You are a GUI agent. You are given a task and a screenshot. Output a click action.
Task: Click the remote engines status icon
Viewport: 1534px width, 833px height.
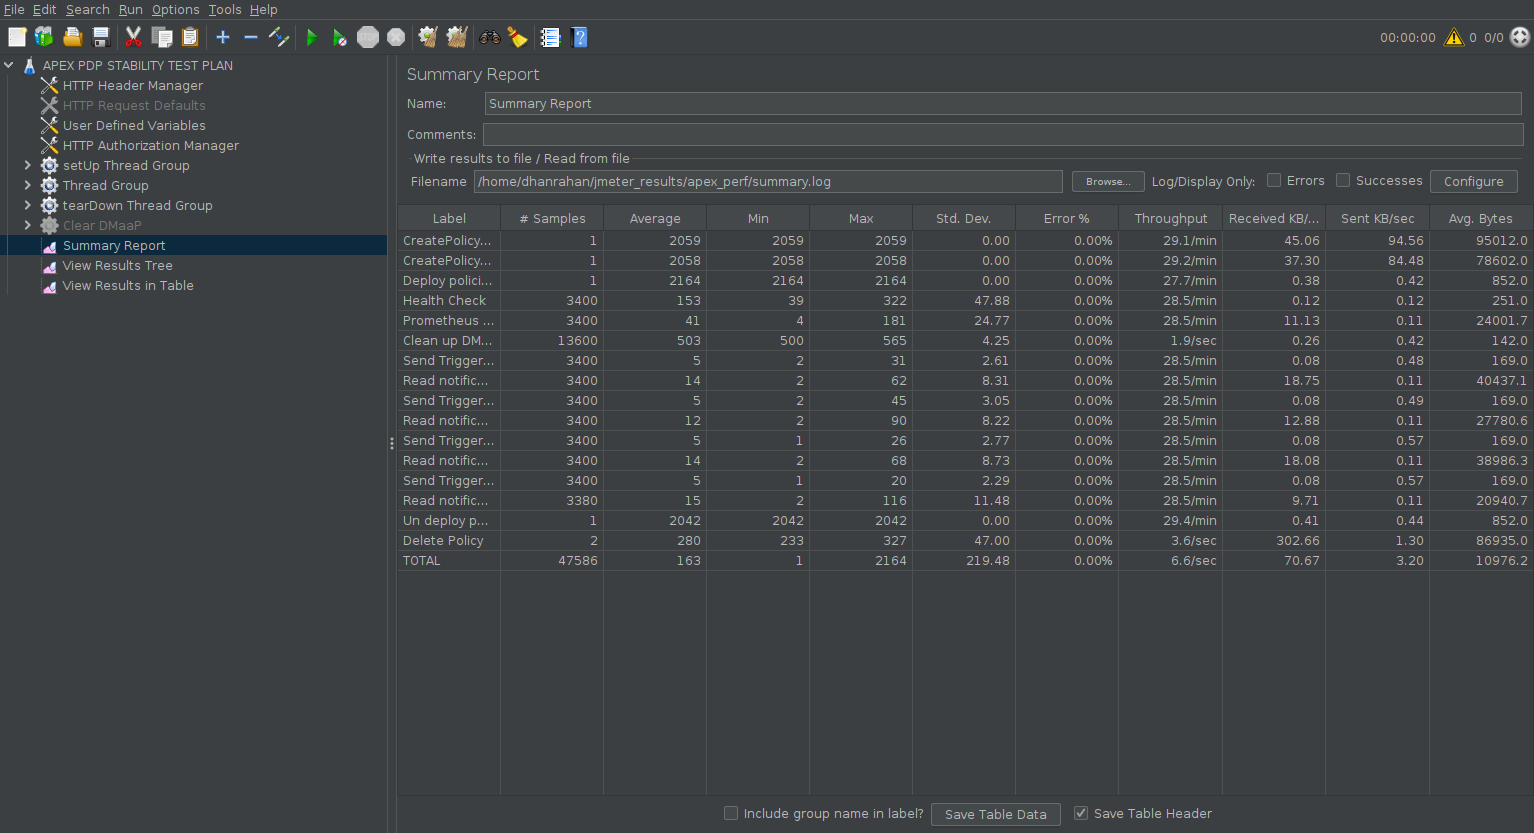click(1520, 37)
